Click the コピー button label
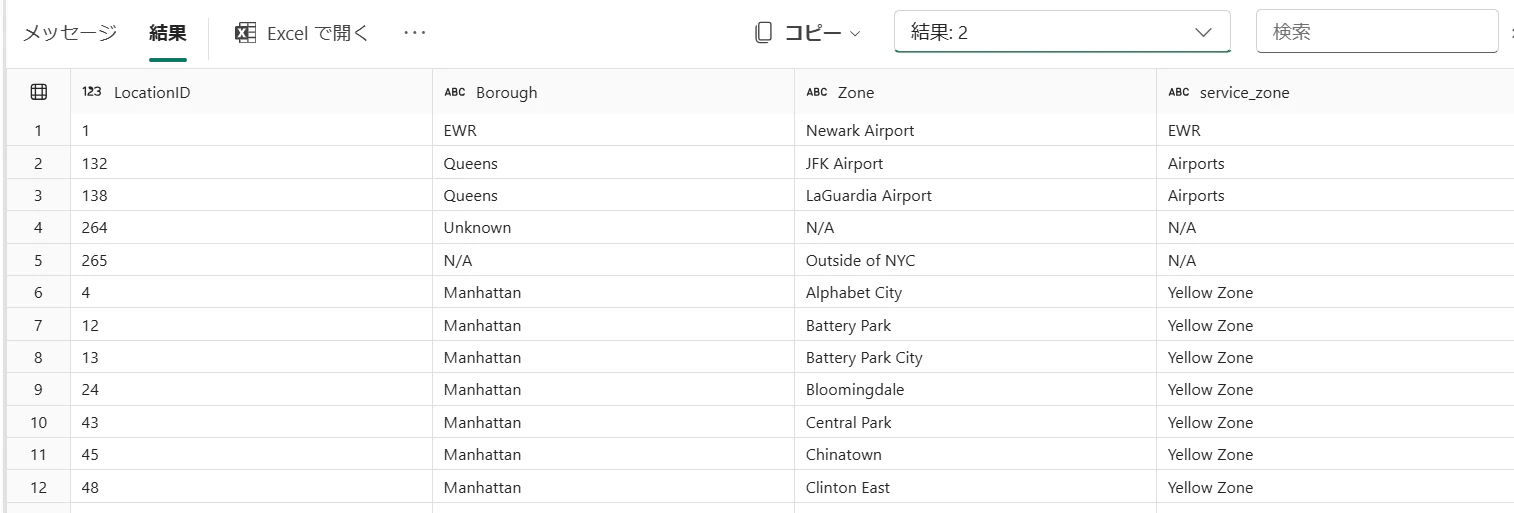Screen dimensions: 1514x513 tap(812, 33)
